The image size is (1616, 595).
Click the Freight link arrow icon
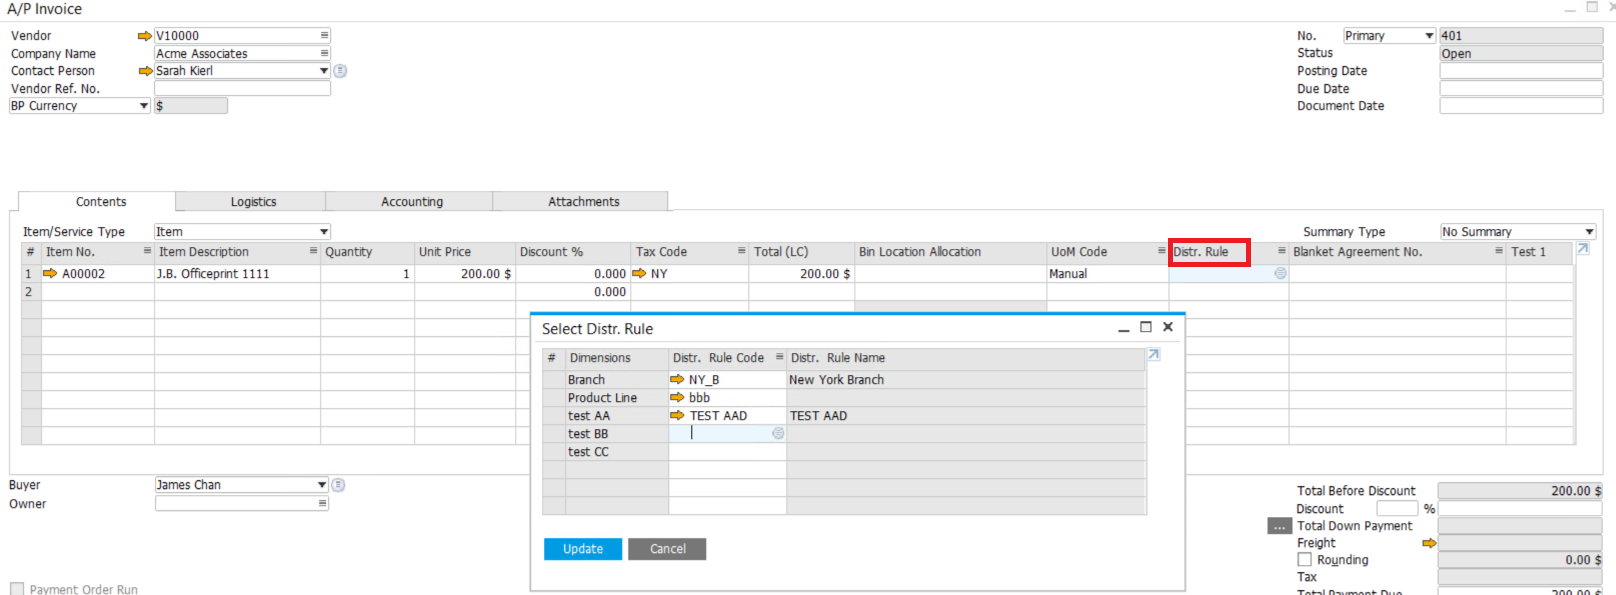pyautogui.click(x=1429, y=543)
